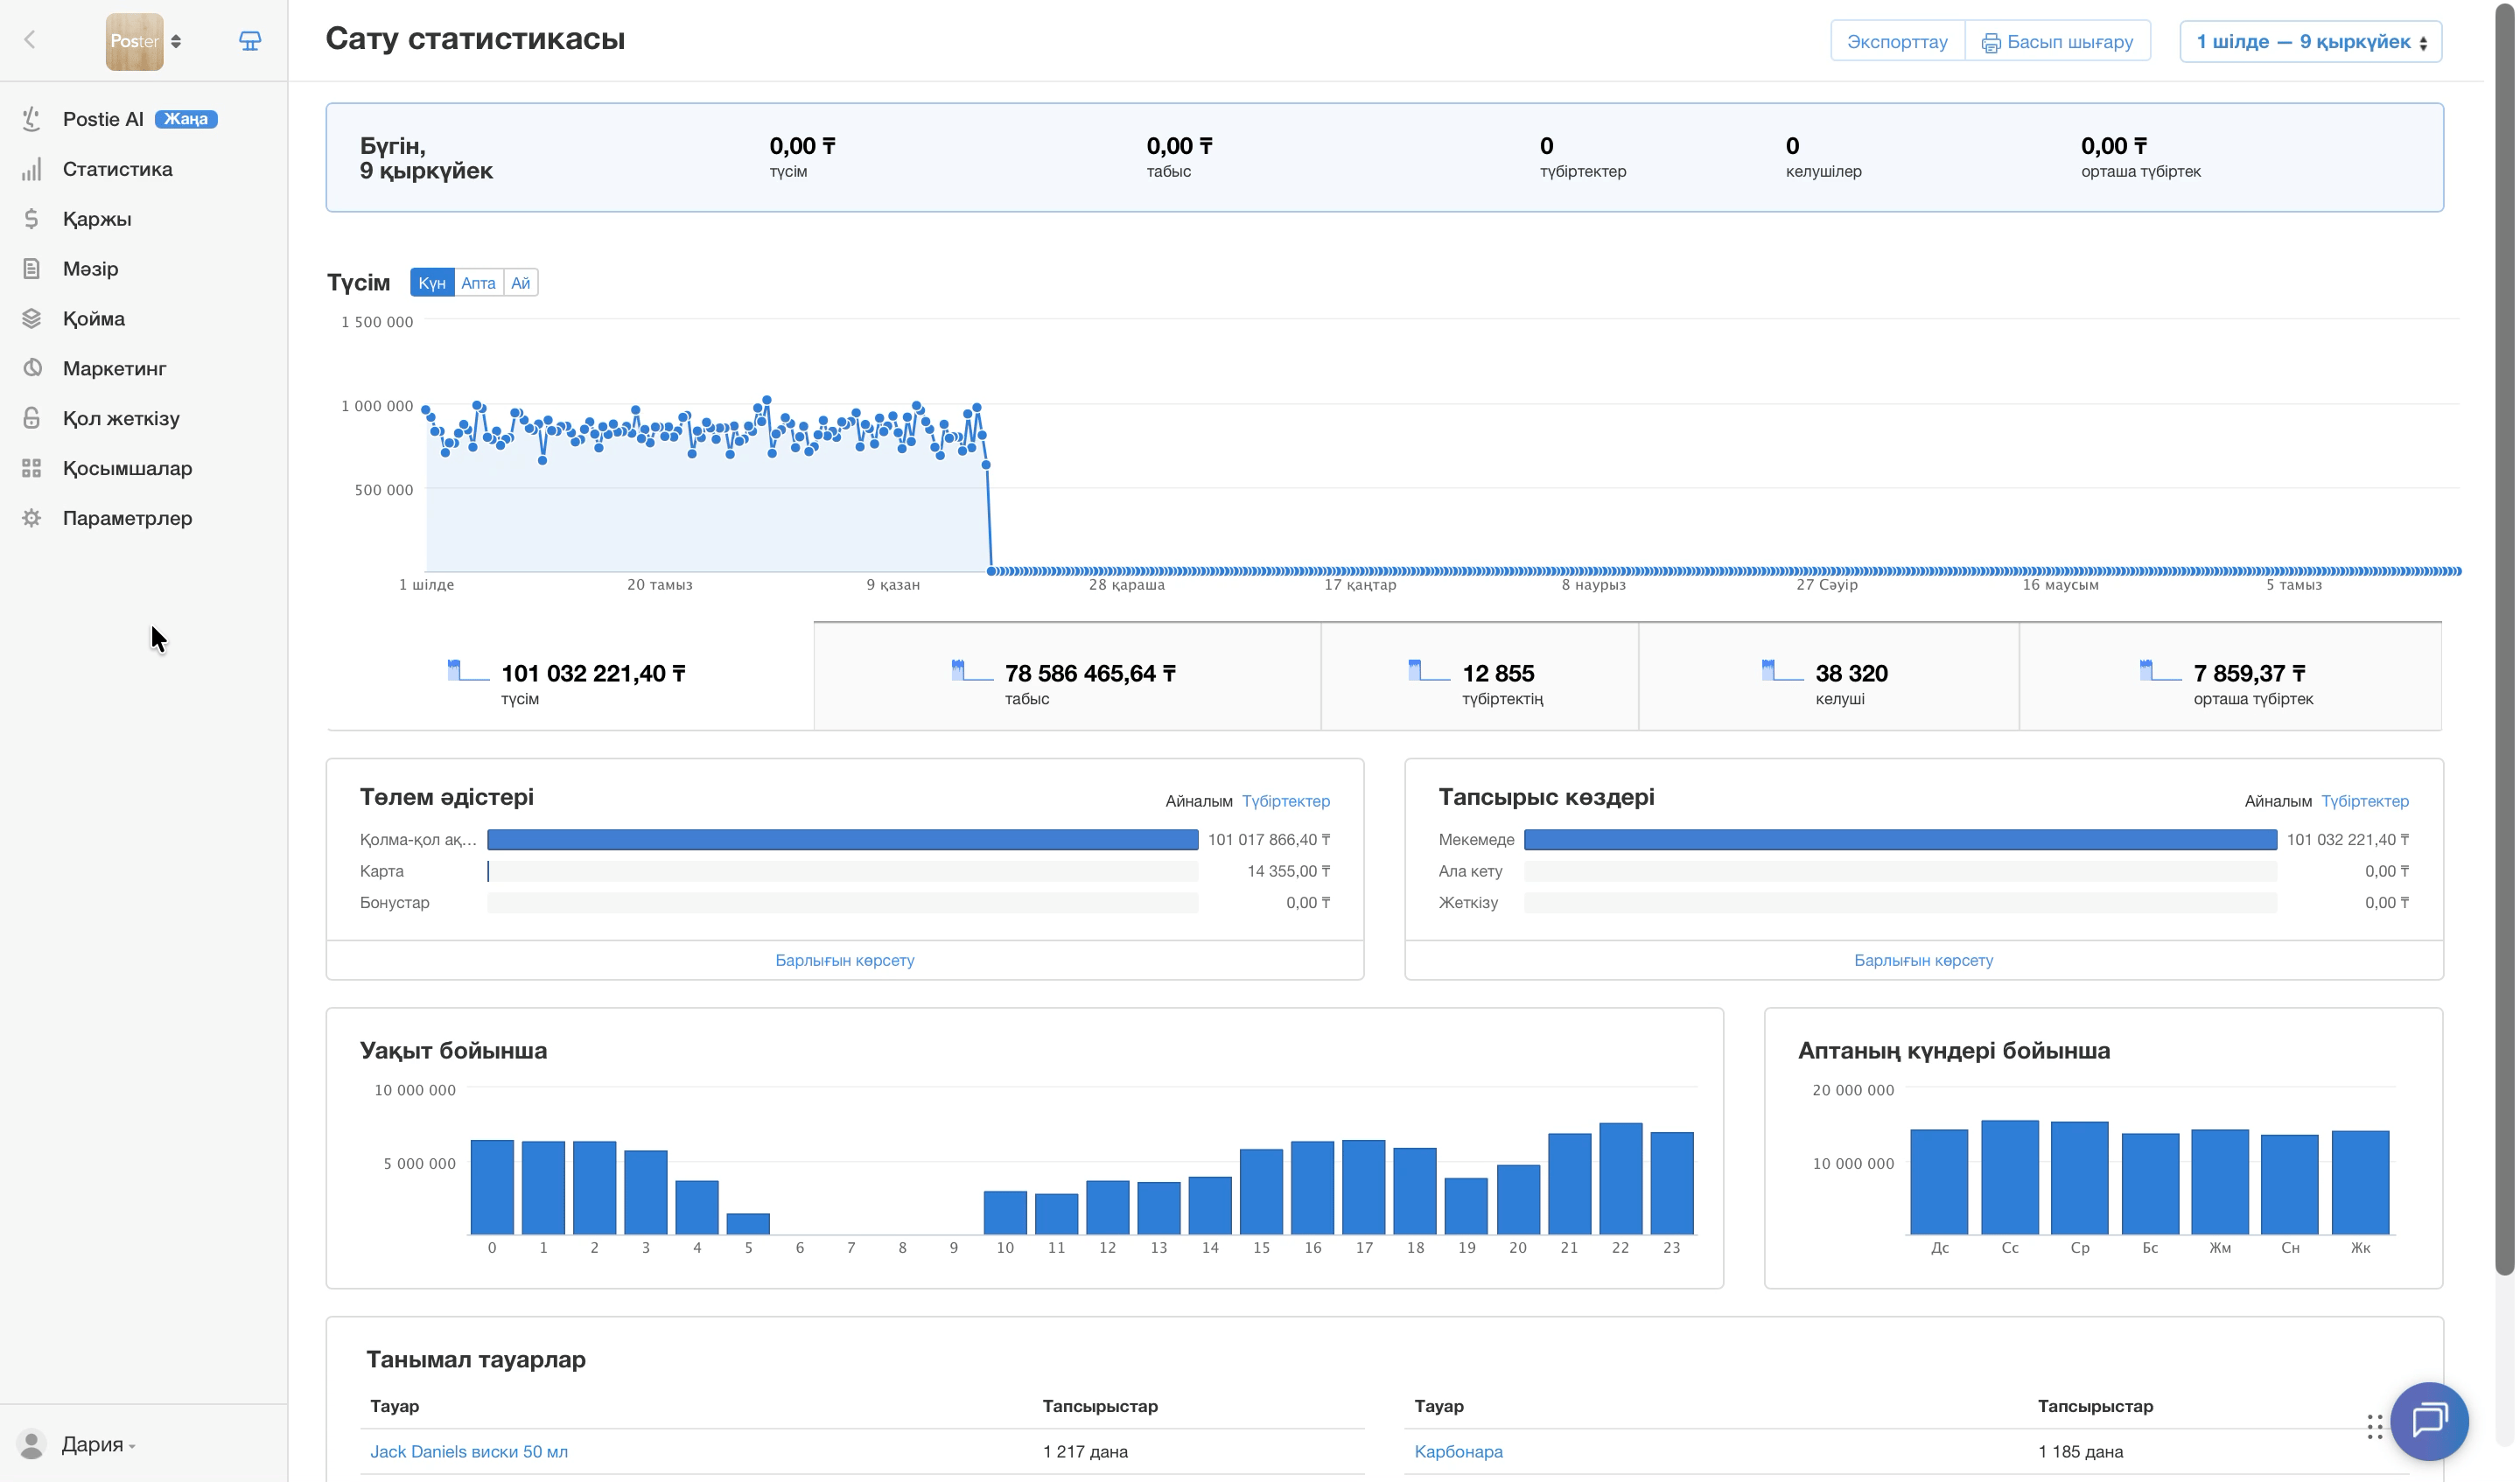The width and height of the screenshot is (2520, 1482).
Task: Switch Тапсырыс көздері to Түбіртектер view
Action: pos(2364,801)
